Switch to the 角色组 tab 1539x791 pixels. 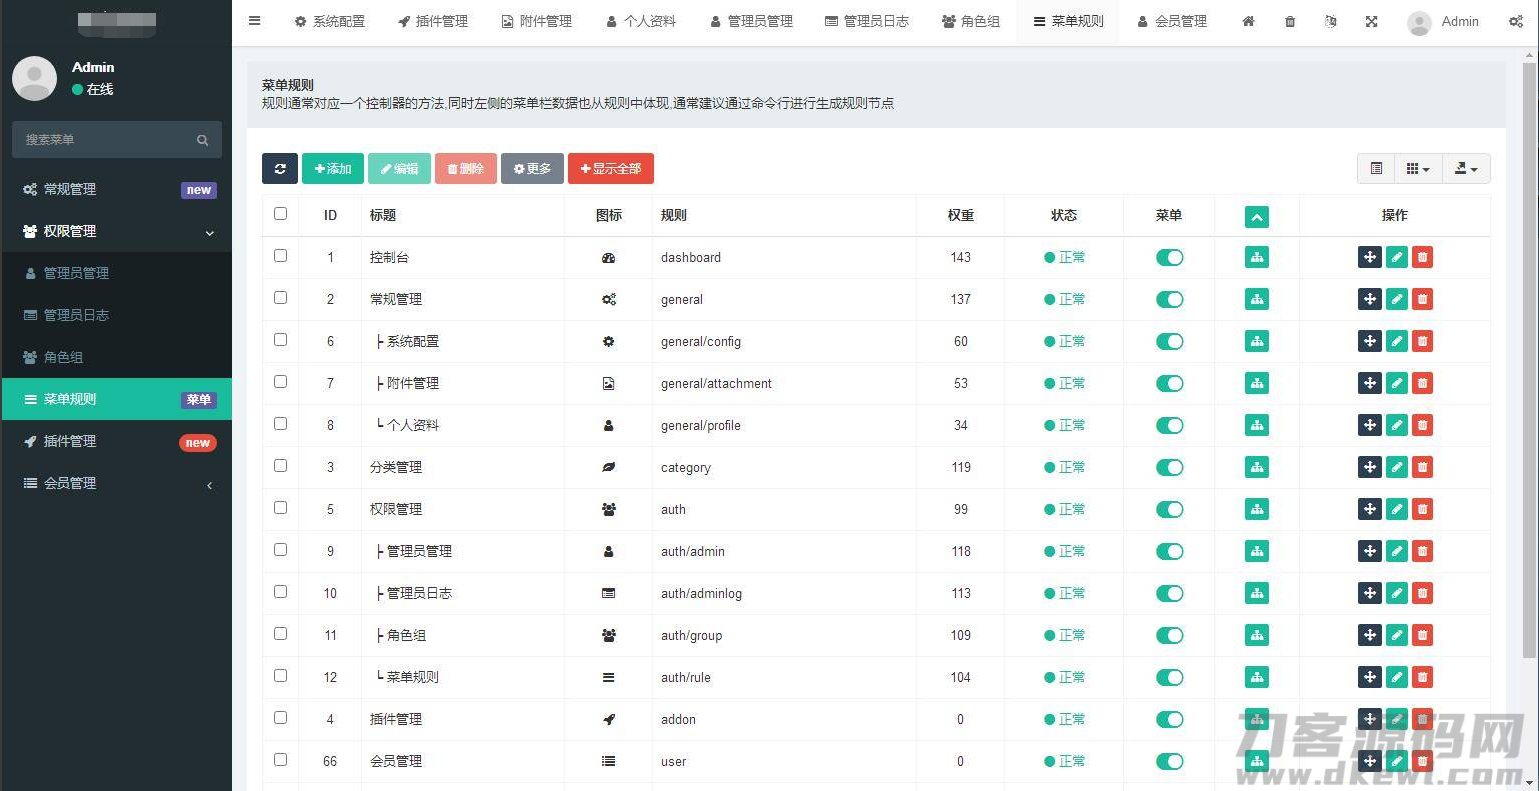pyautogui.click(x=970, y=22)
